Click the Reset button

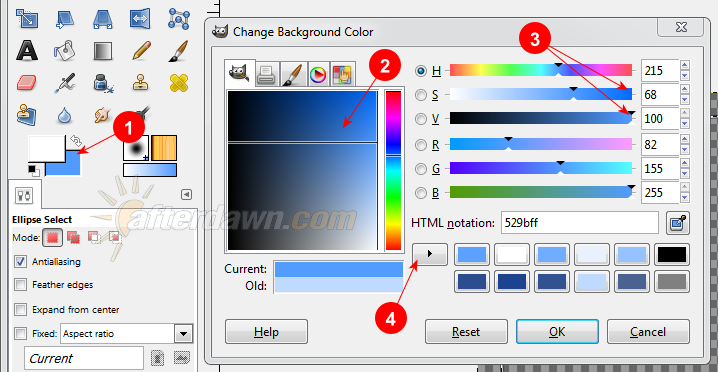466,331
